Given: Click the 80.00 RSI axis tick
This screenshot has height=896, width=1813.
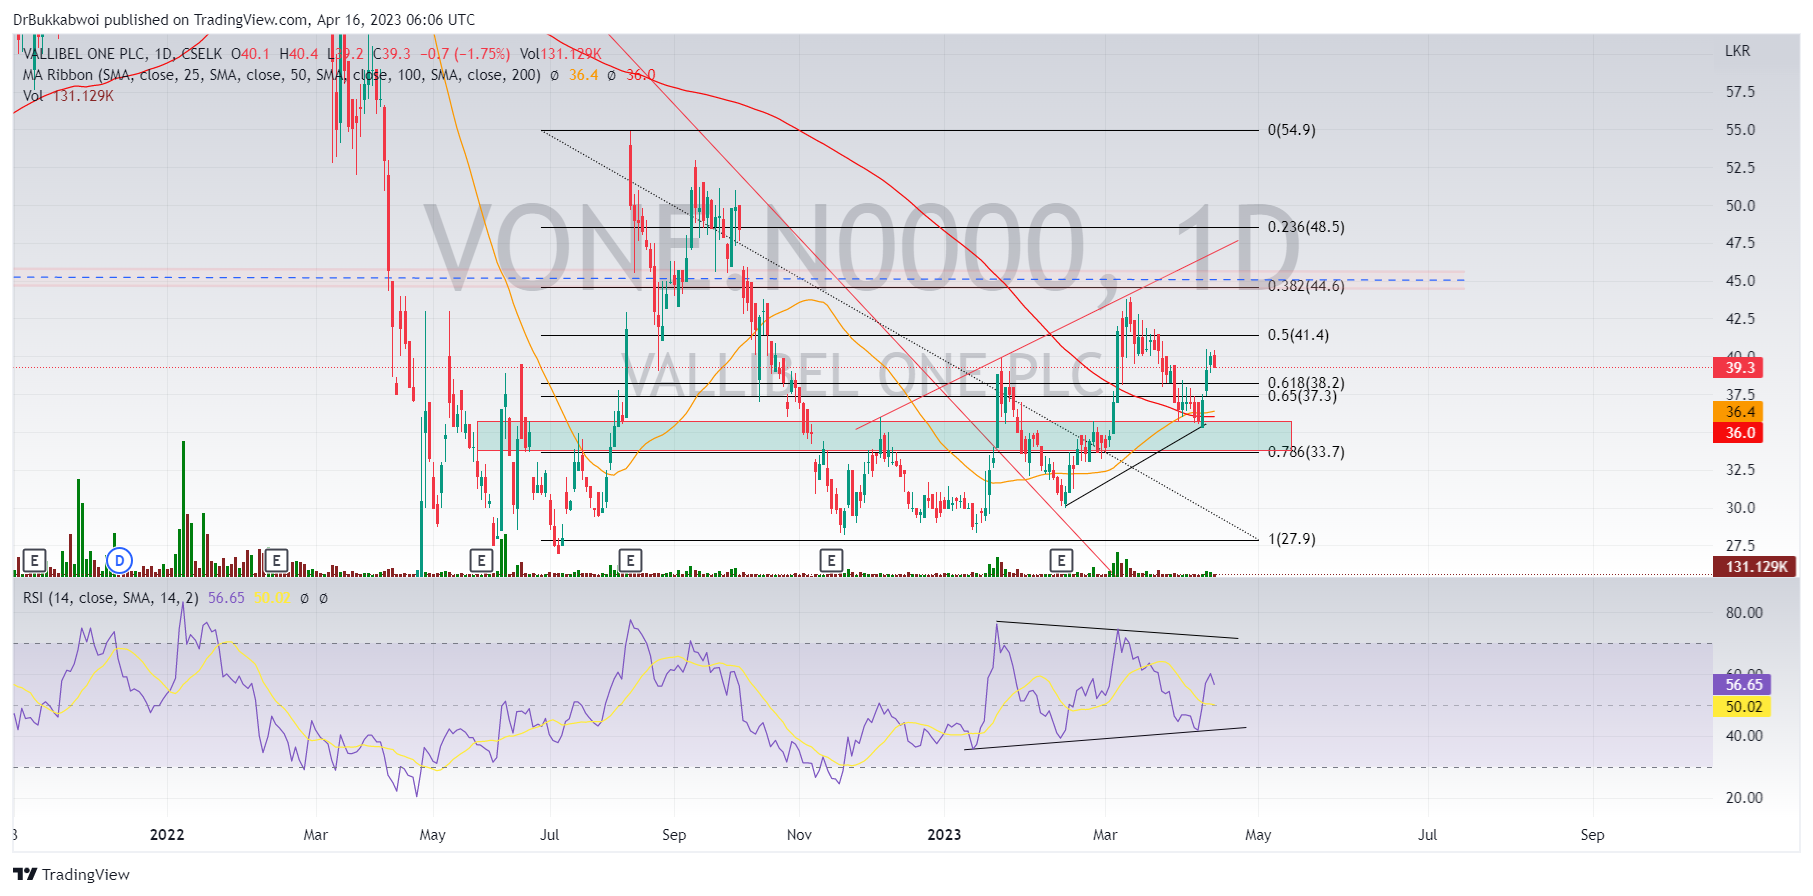Looking at the screenshot, I should click(x=1744, y=613).
